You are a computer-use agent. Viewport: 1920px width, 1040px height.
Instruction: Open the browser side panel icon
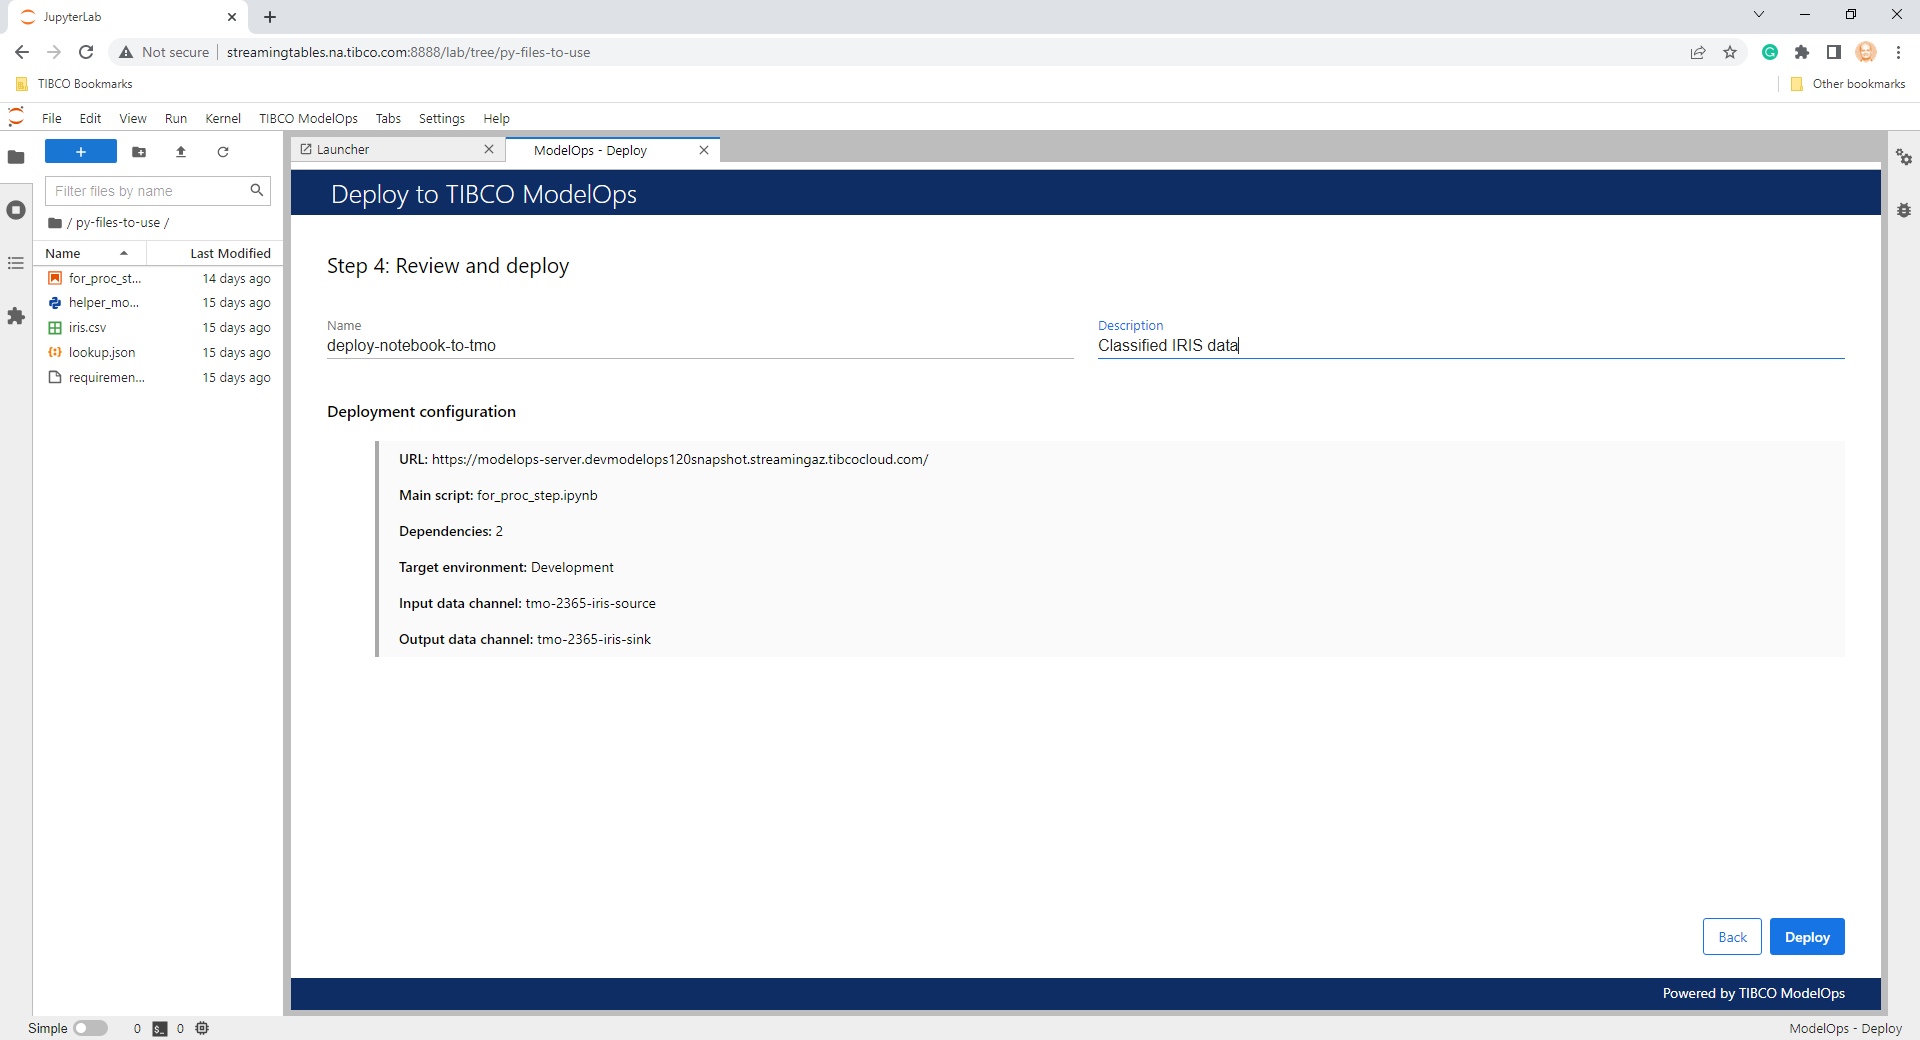(x=1834, y=52)
